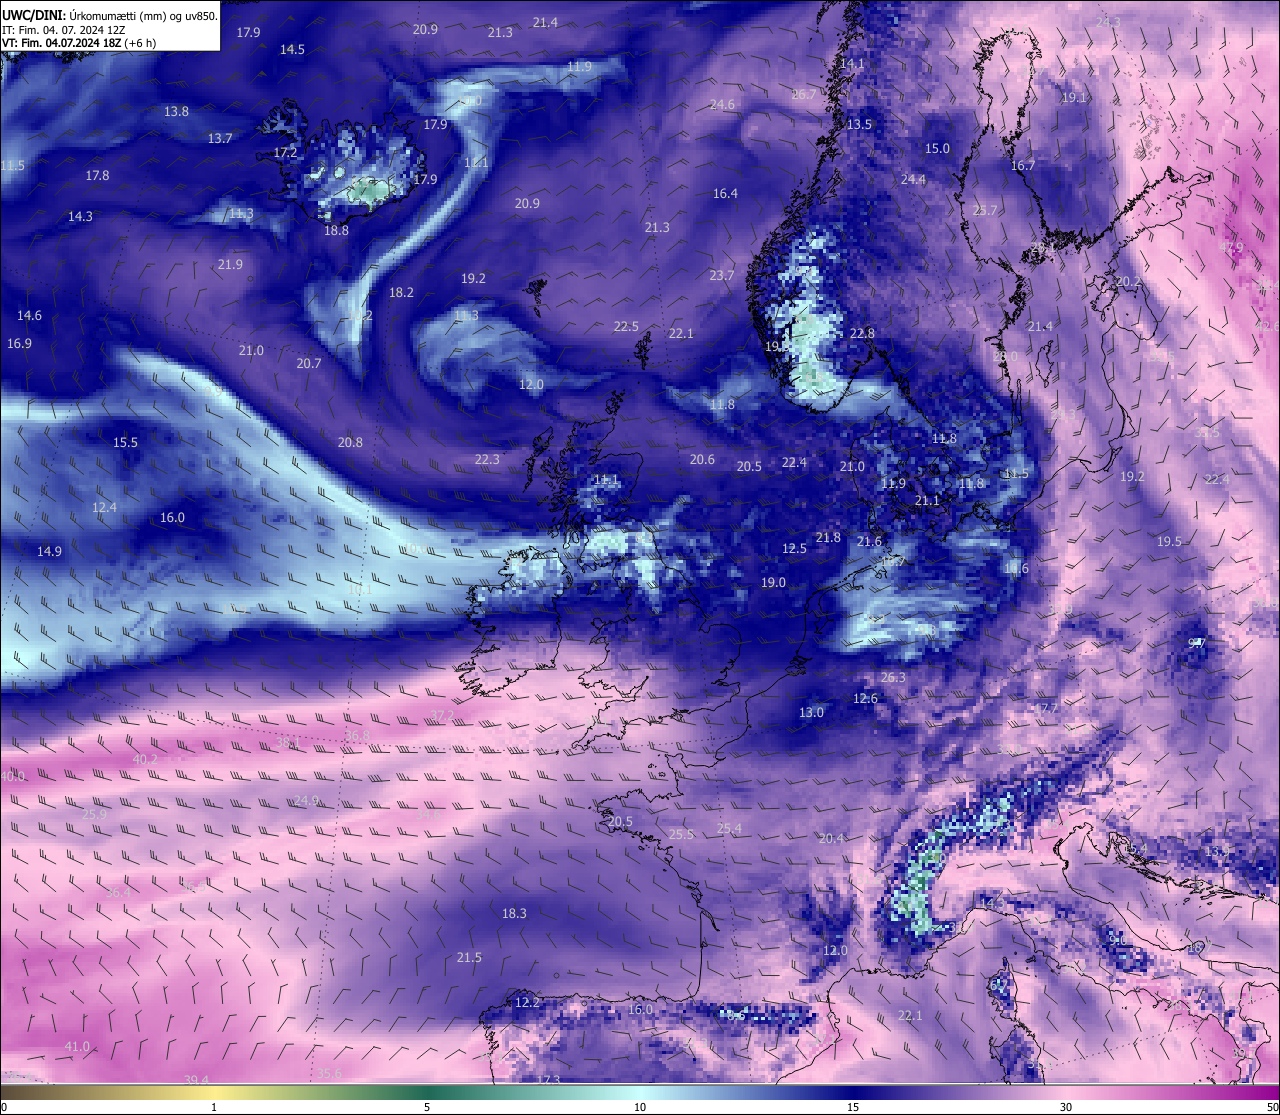The image size is (1280, 1115).
Task: Click the 15.5 value over the Atlantic
Action: coord(125,443)
